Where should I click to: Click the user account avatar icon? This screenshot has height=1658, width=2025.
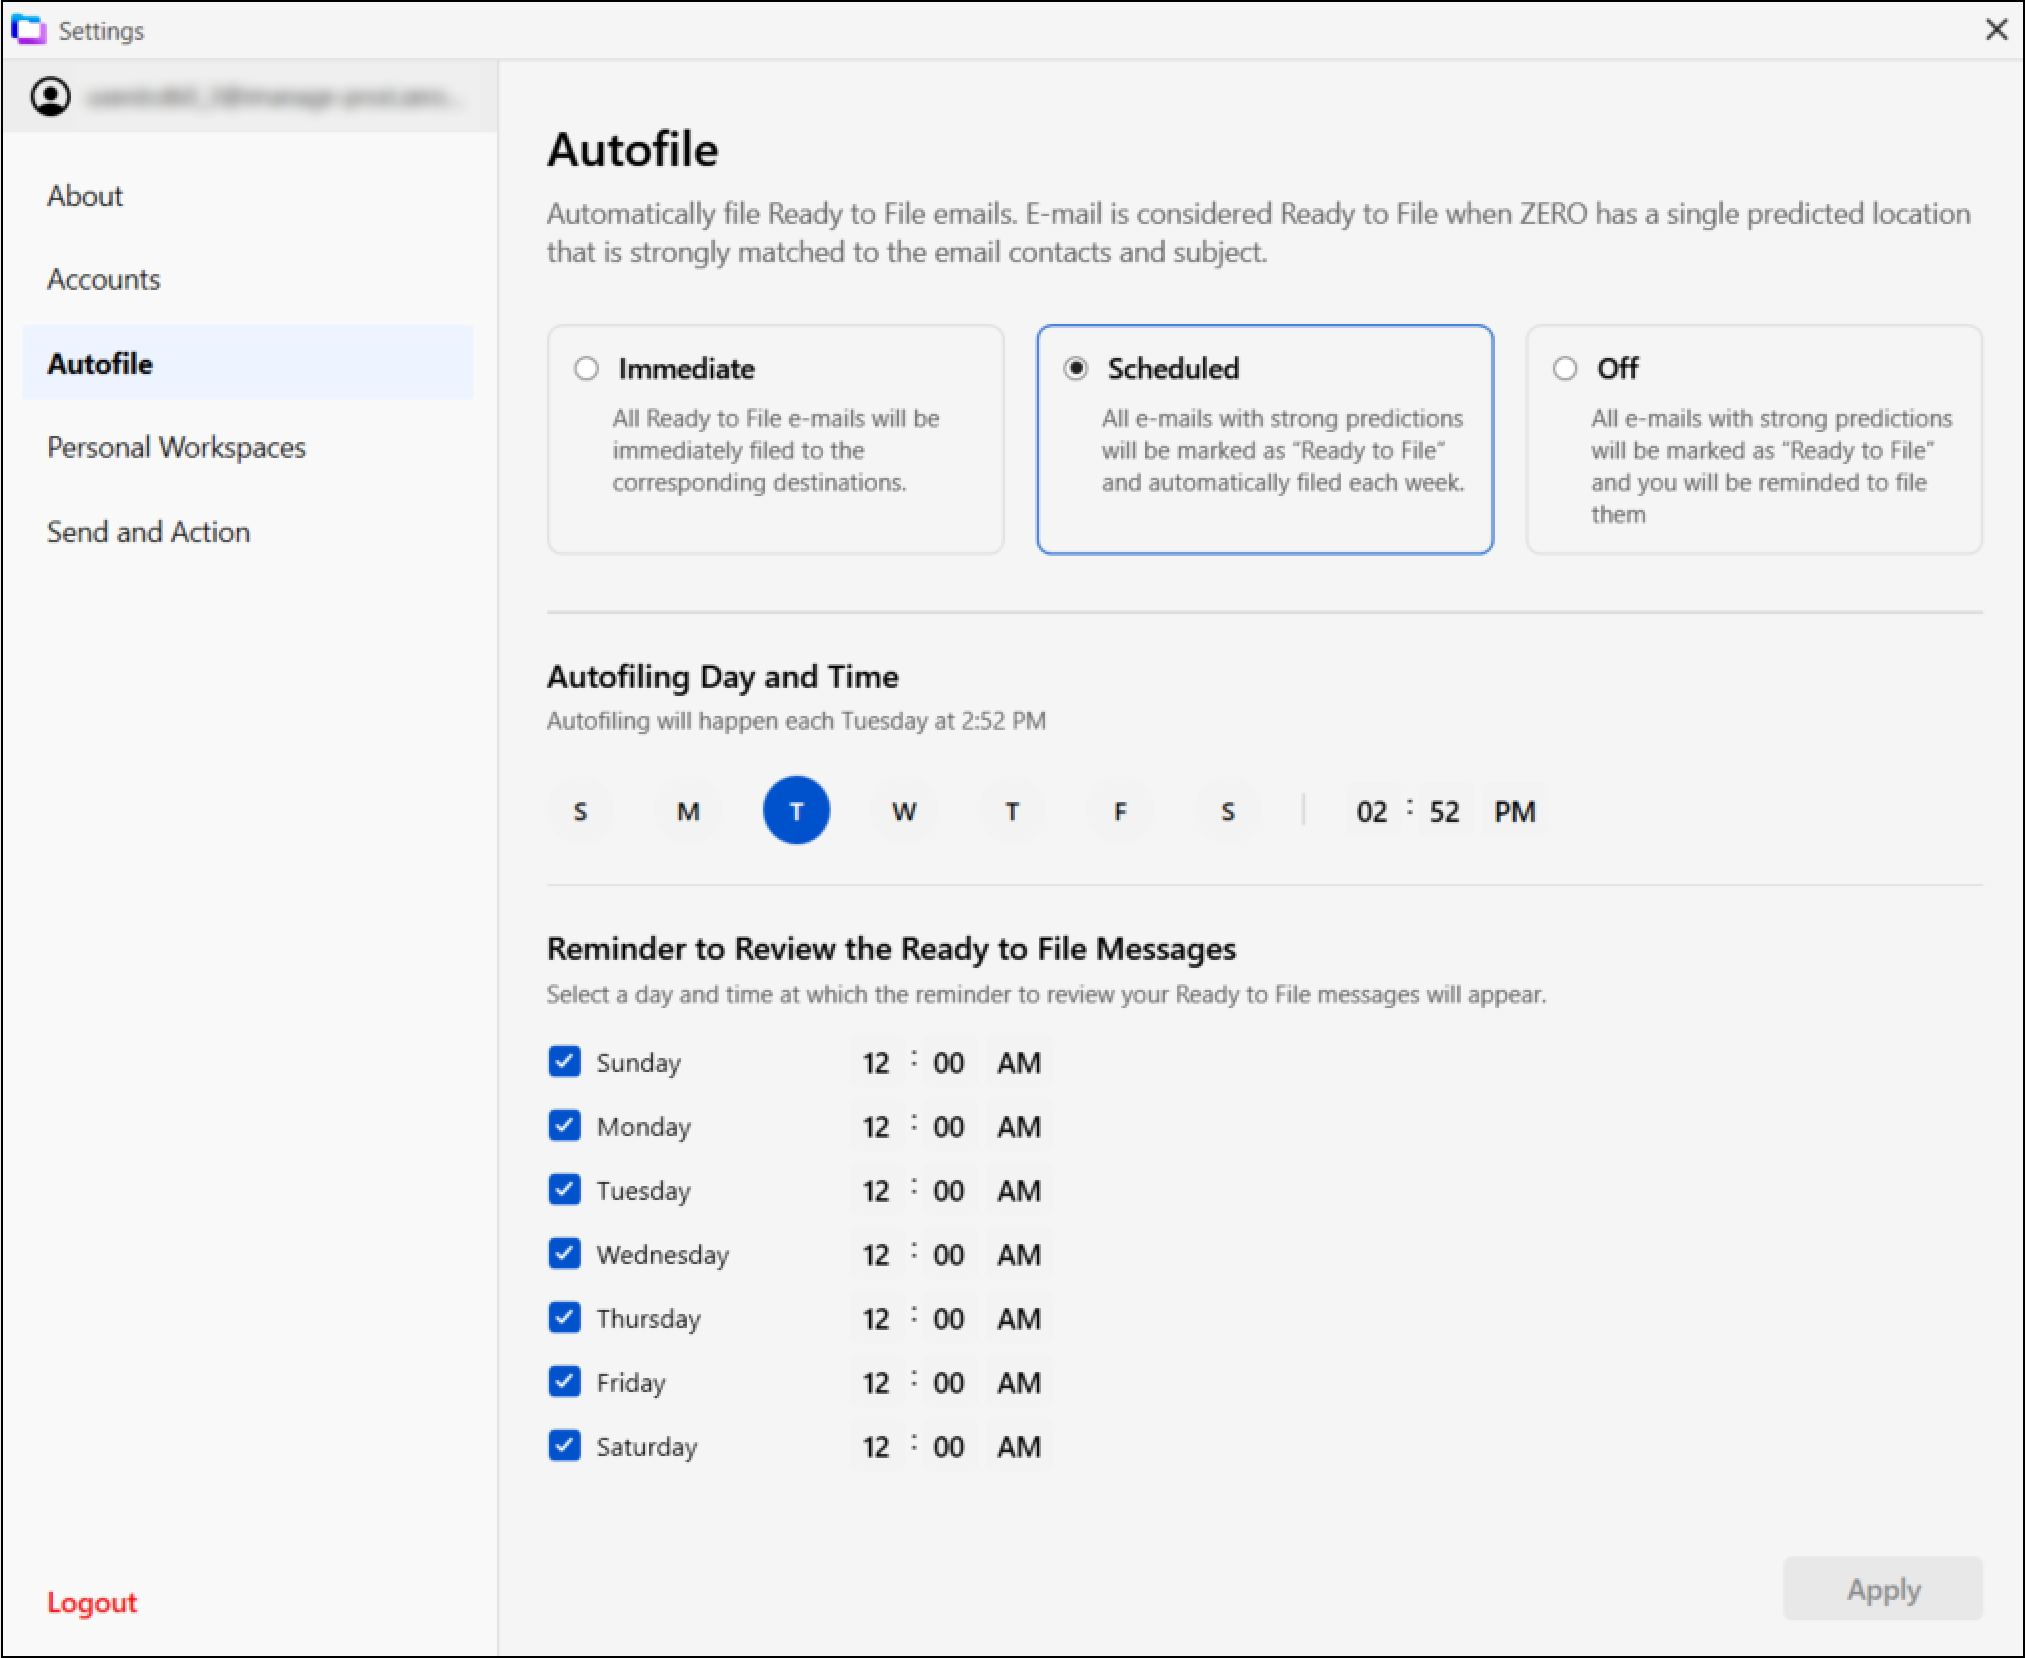point(51,97)
